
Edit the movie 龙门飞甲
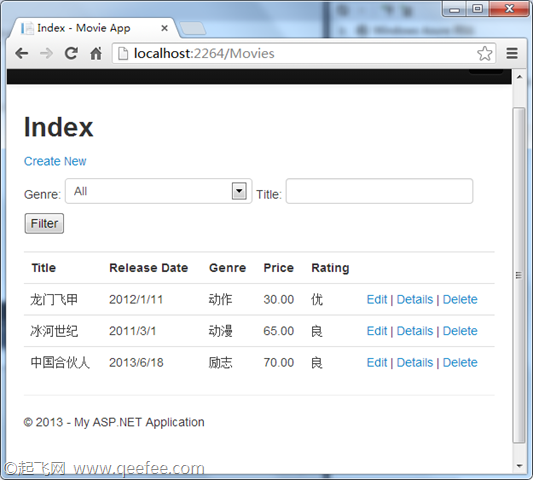pyautogui.click(x=377, y=299)
